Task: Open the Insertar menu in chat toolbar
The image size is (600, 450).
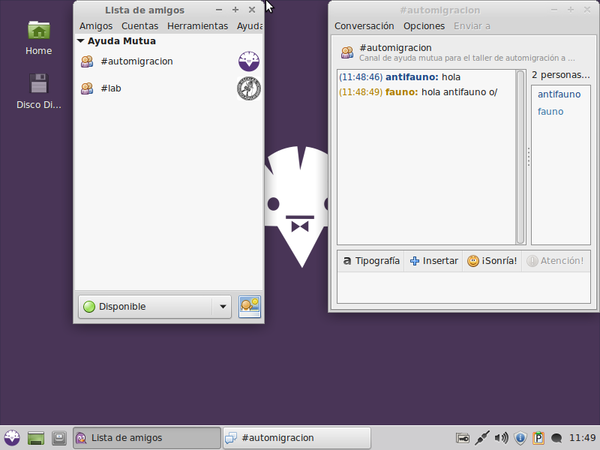Action: pos(434,261)
